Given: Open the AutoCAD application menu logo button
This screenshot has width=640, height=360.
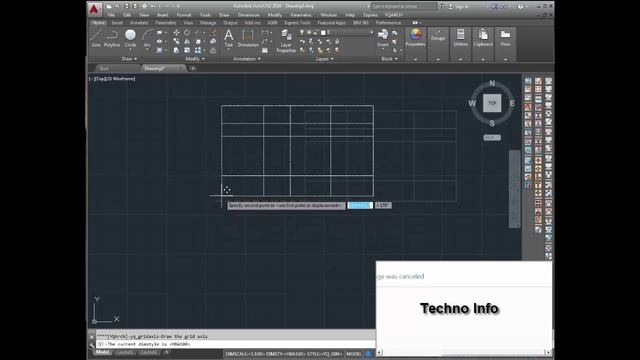Looking at the screenshot, I should 94,9.
